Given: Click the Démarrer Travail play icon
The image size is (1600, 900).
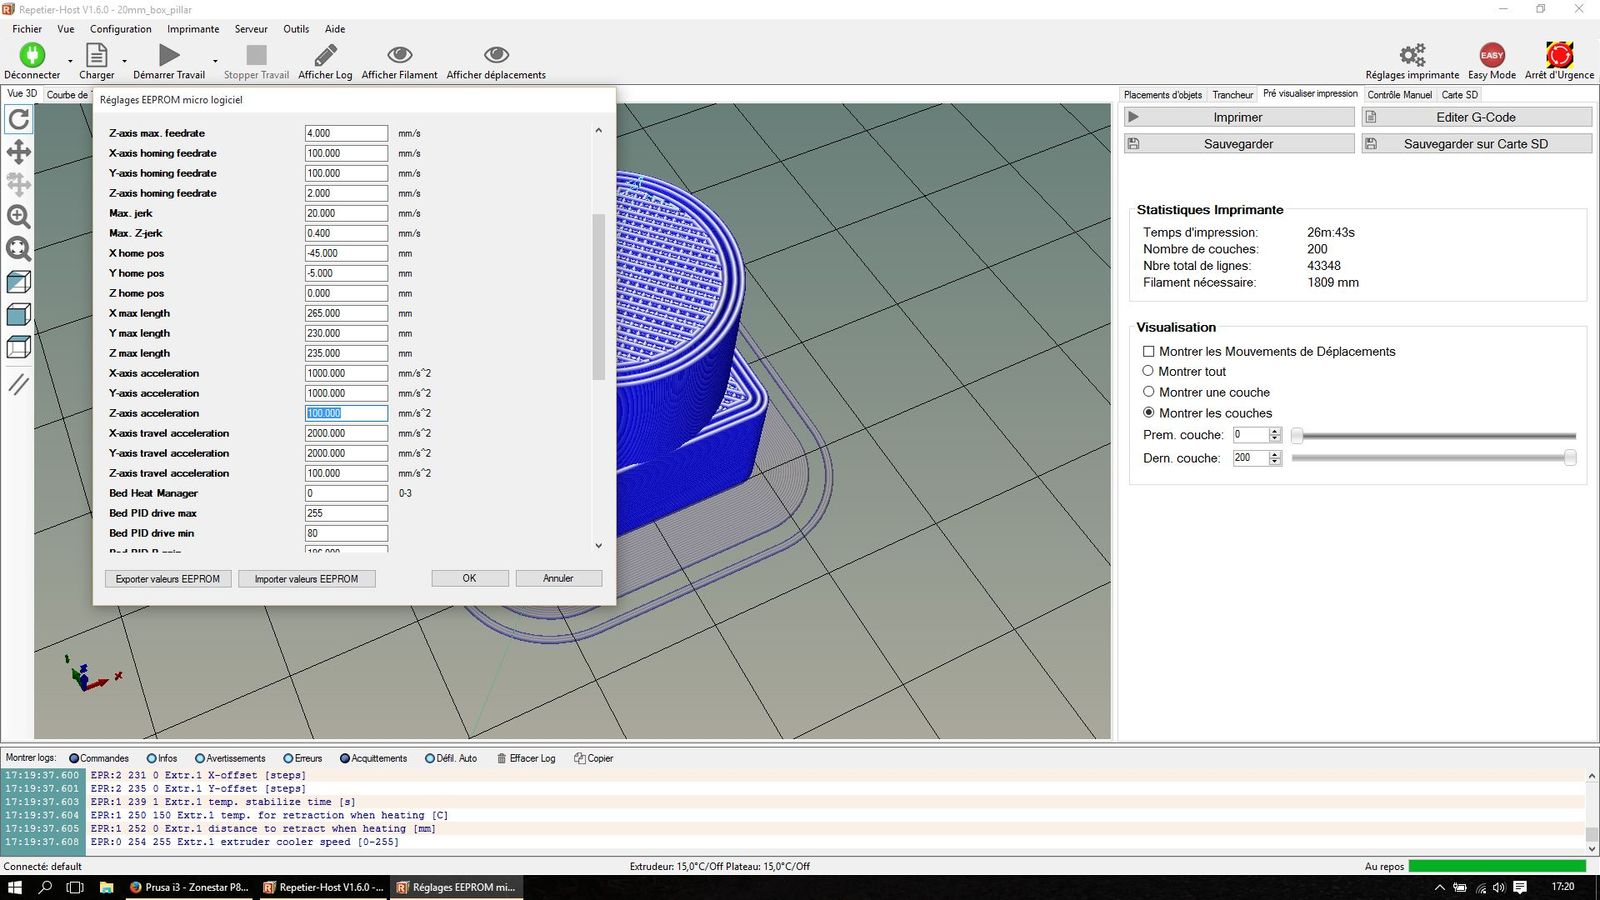Looking at the screenshot, I should coord(169,55).
